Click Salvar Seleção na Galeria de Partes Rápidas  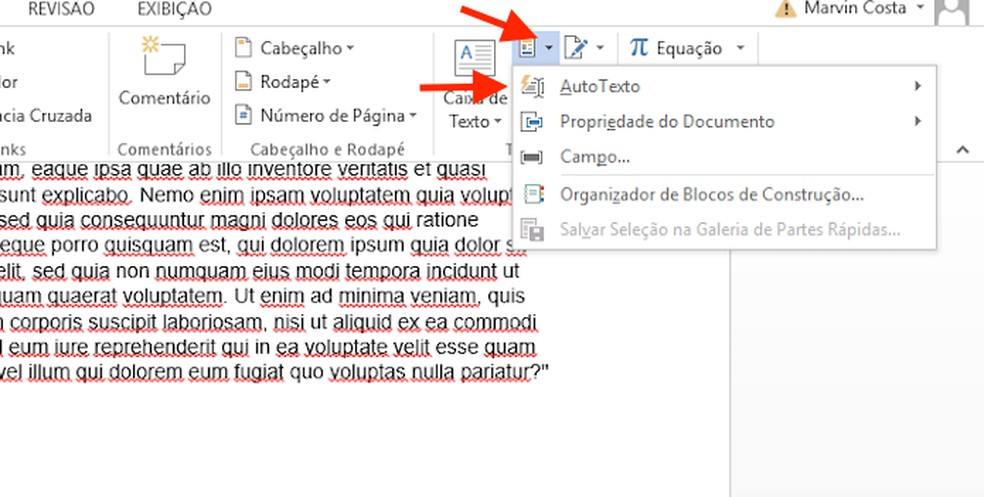(x=725, y=230)
